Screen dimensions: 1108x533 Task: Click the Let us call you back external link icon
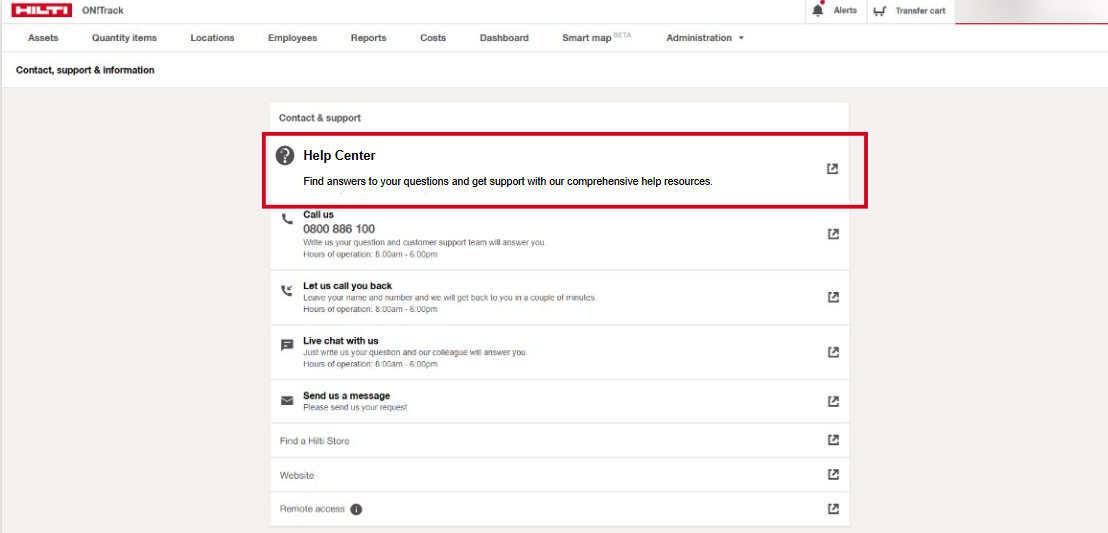832,297
